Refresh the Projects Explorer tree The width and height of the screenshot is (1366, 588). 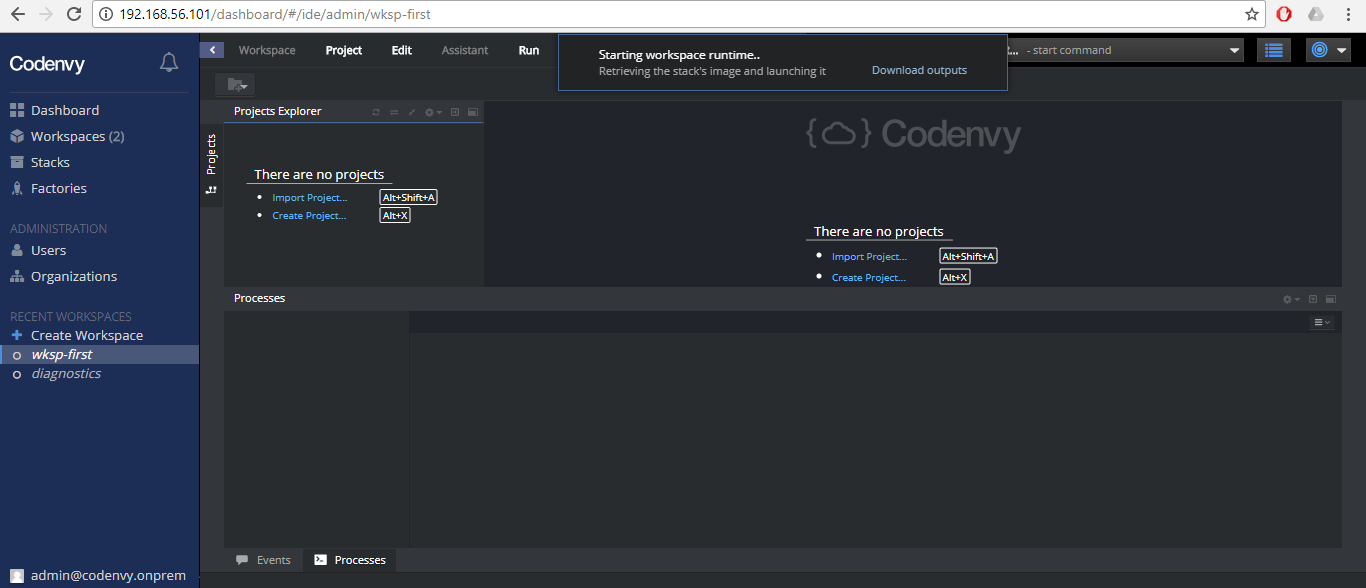(376, 111)
